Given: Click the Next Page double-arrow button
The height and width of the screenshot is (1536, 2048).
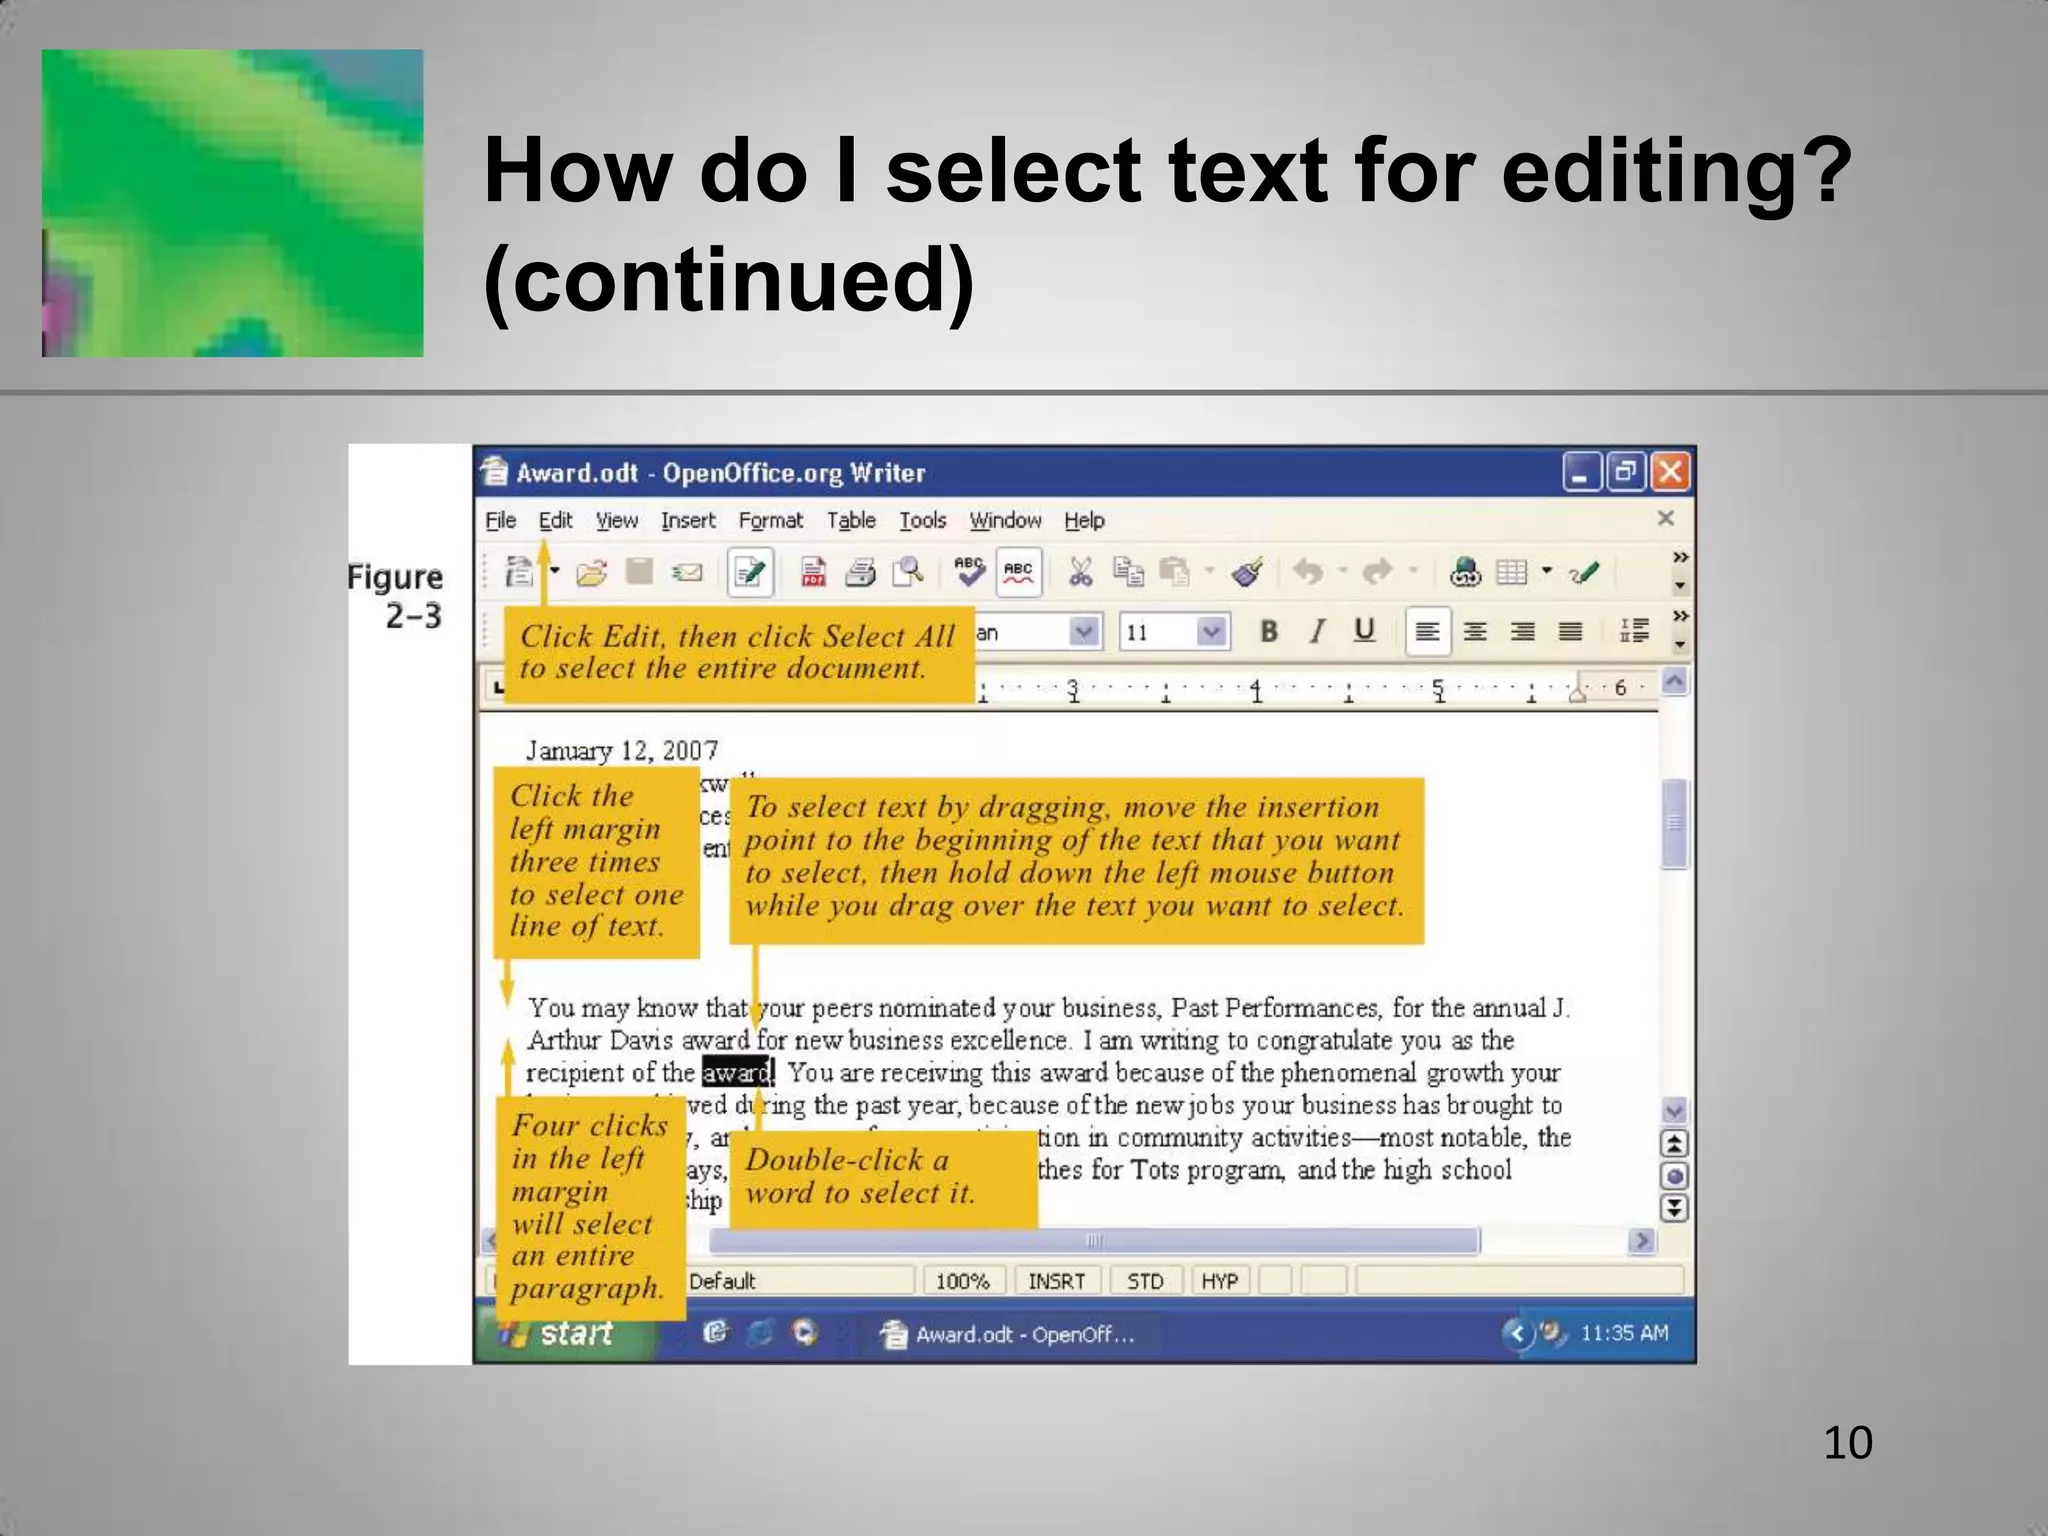Looking at the screenshot, I should (x=1674, y=1208).
